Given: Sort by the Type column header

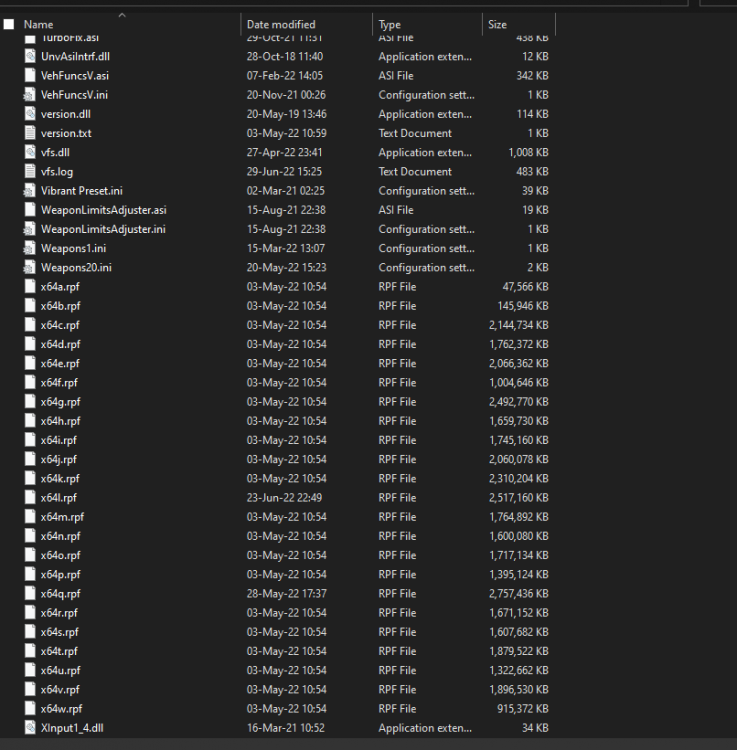Looking at the screenshot, I should pos(389,24).
